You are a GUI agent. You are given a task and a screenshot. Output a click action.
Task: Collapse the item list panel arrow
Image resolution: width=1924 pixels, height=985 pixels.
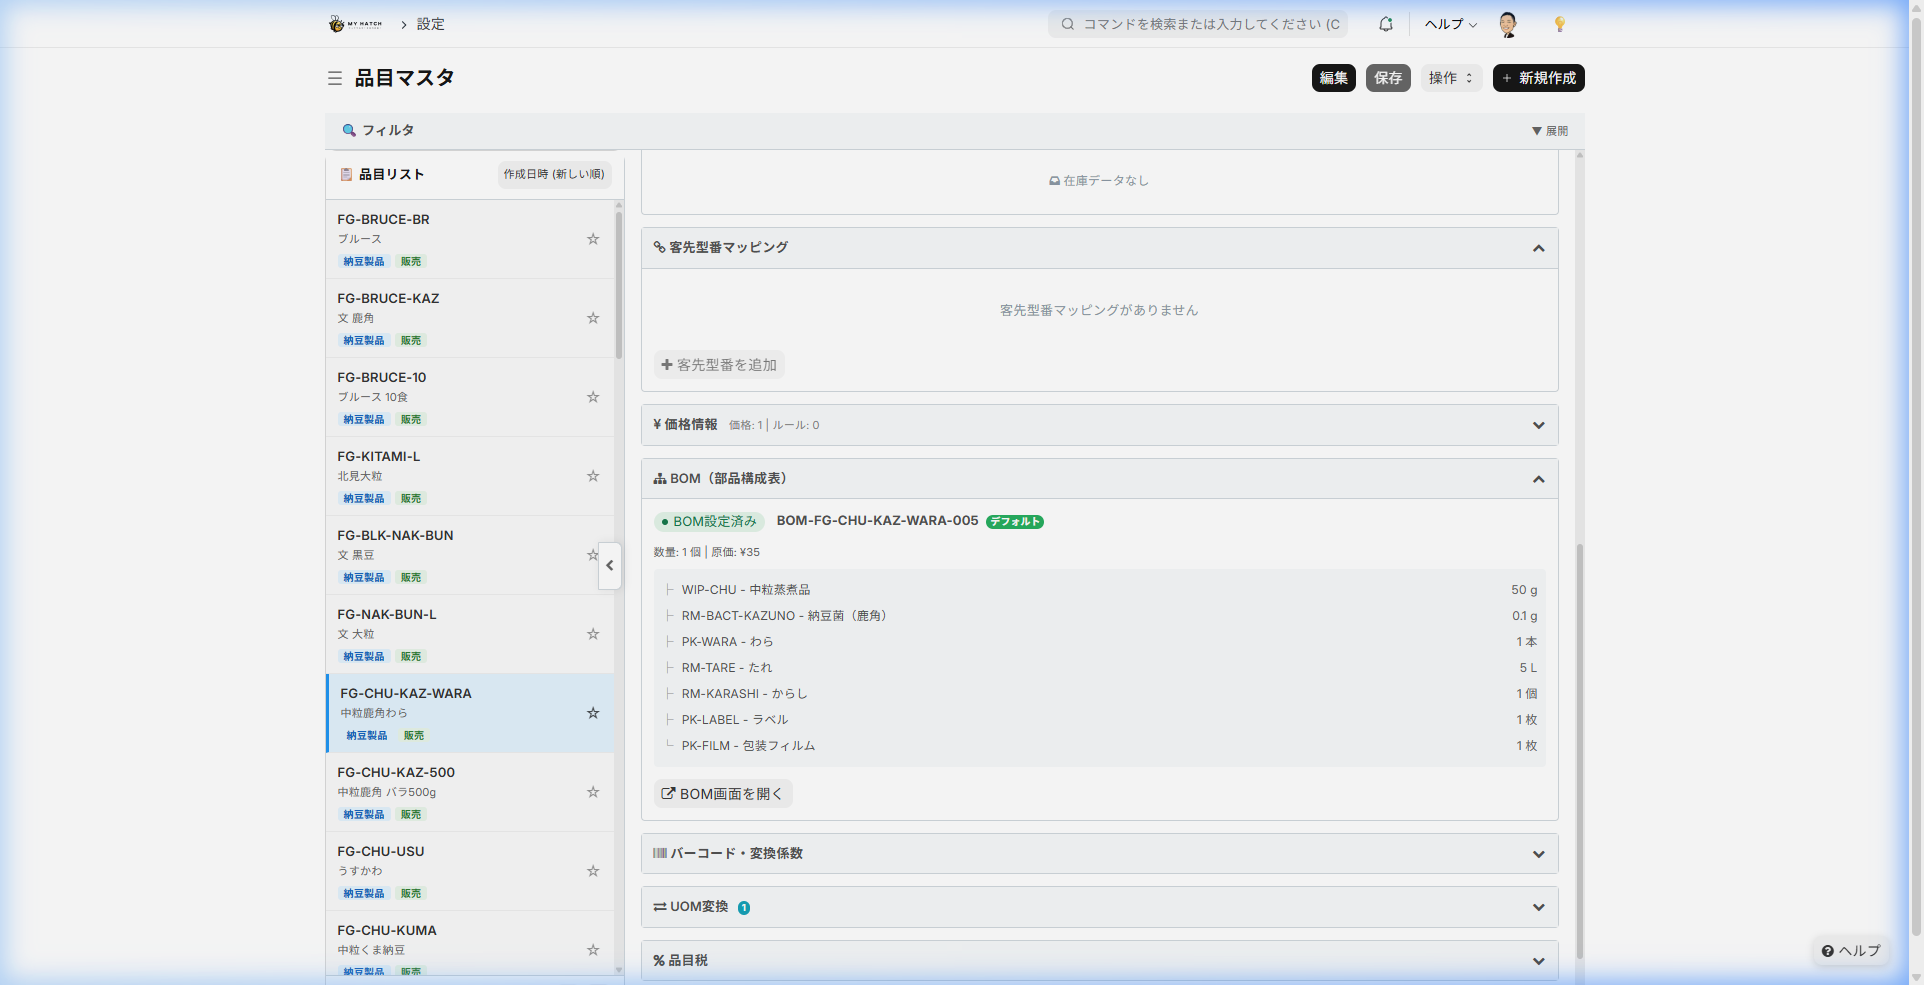click(609, 566)
